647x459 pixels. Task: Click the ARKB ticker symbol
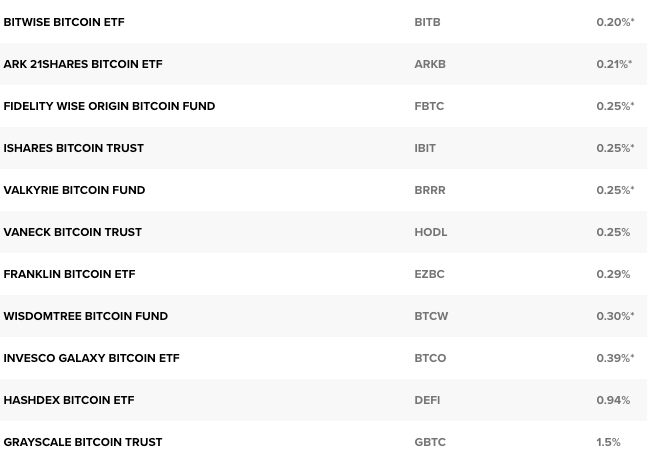430,64
